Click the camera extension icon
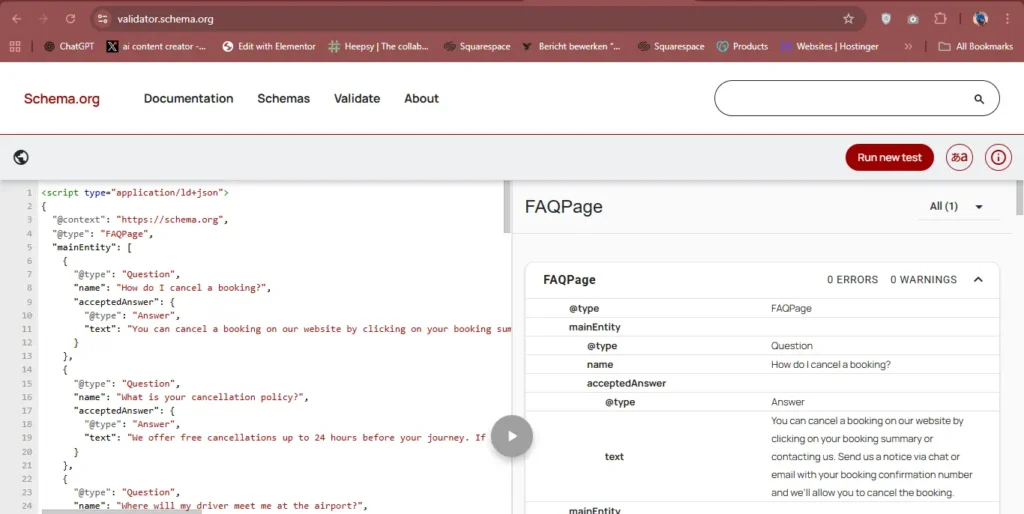Image resolution: width=1024 pixels, height=514 pixels. [x=913, y=19]
